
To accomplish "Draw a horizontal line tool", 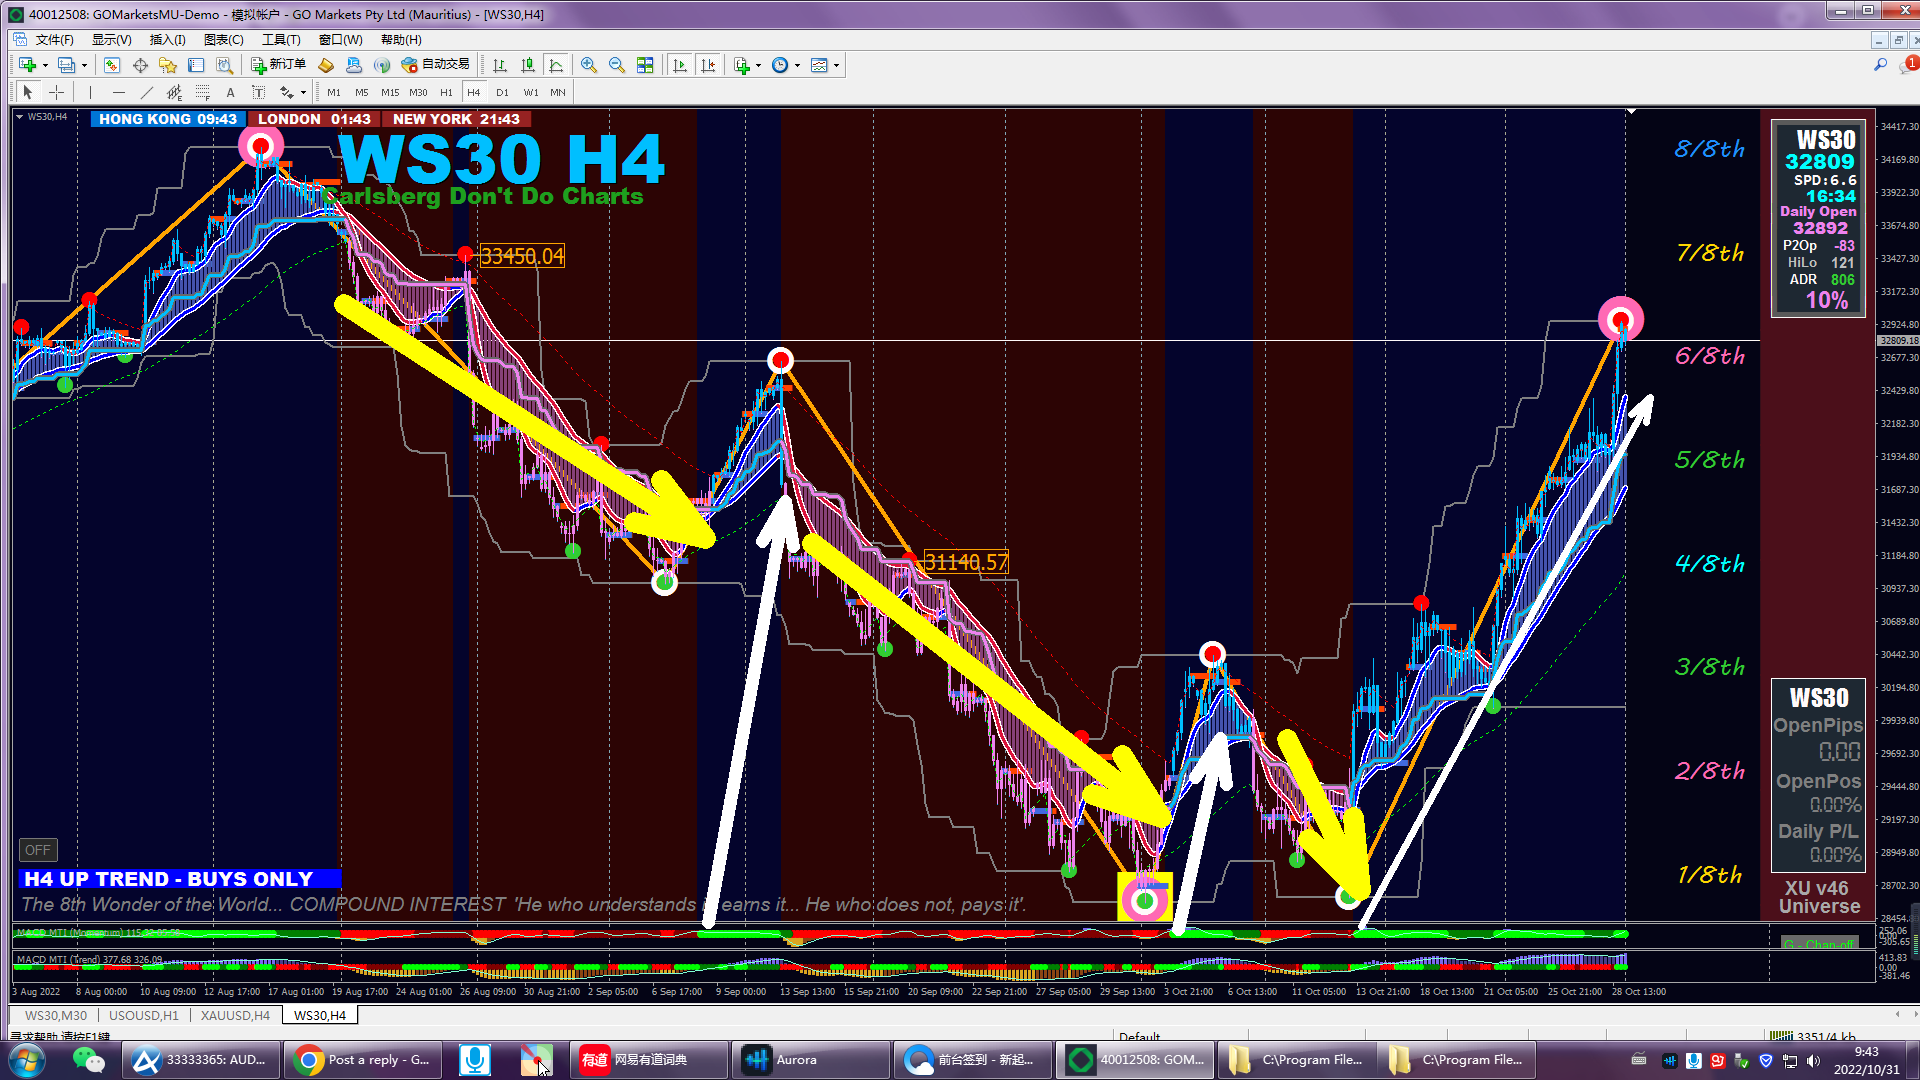I will click(x=119, y=92).
